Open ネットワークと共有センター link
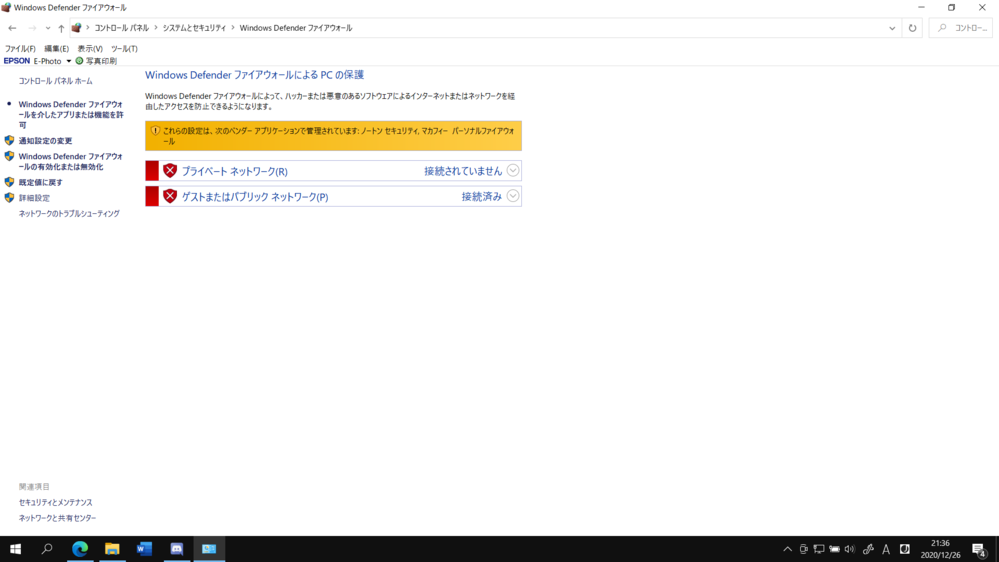Viewport: 999px width, 562px height. 57,518
